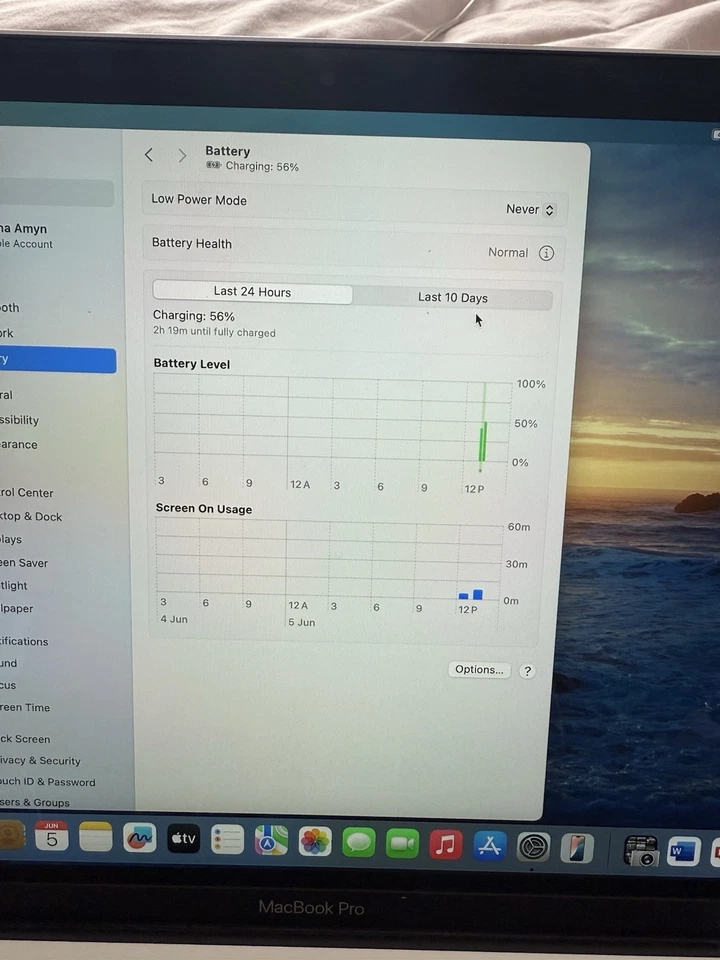
Task: Launch Maps from the Dock
Action: click(271, 839)
